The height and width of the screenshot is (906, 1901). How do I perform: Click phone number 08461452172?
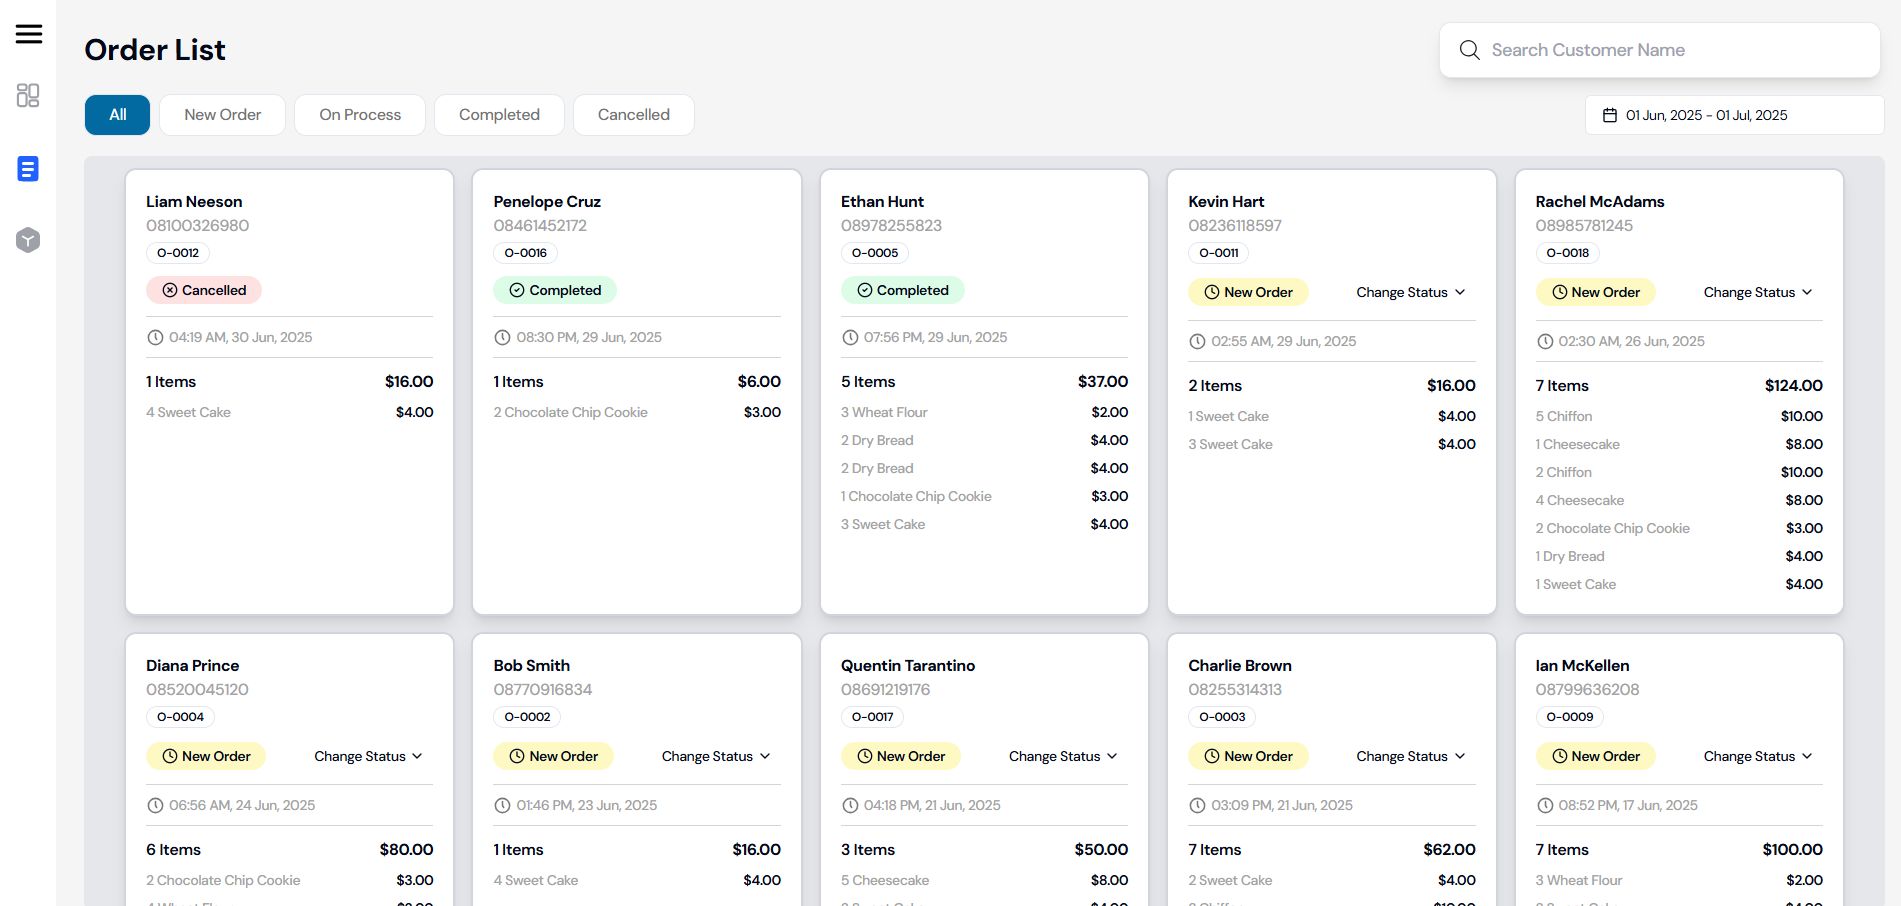[540, 226]
